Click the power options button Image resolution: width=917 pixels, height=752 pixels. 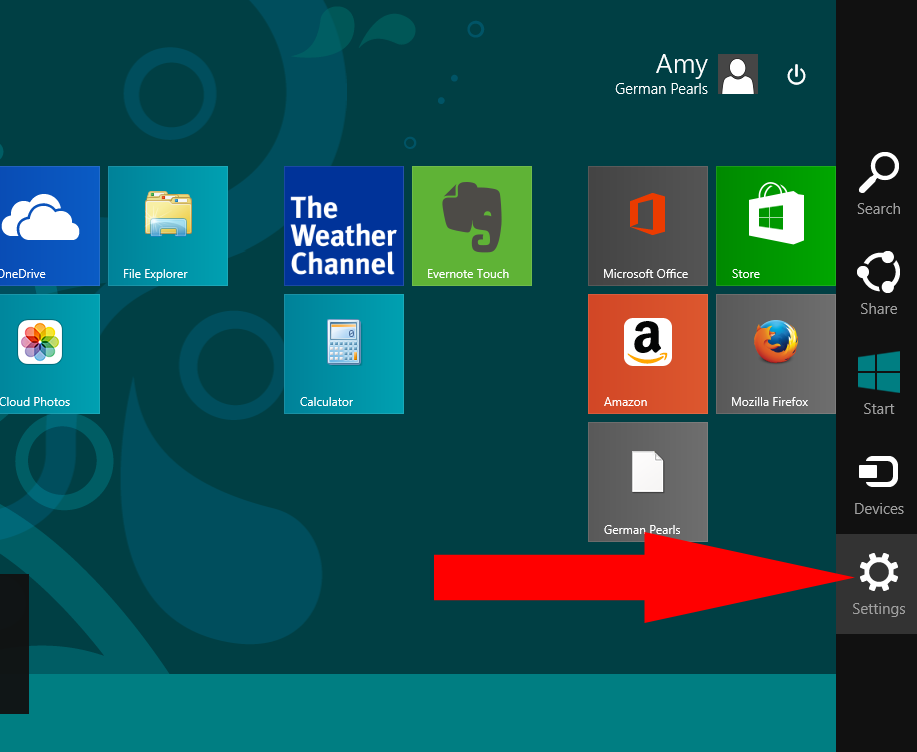pyautogui.click(x=797, y=75)
